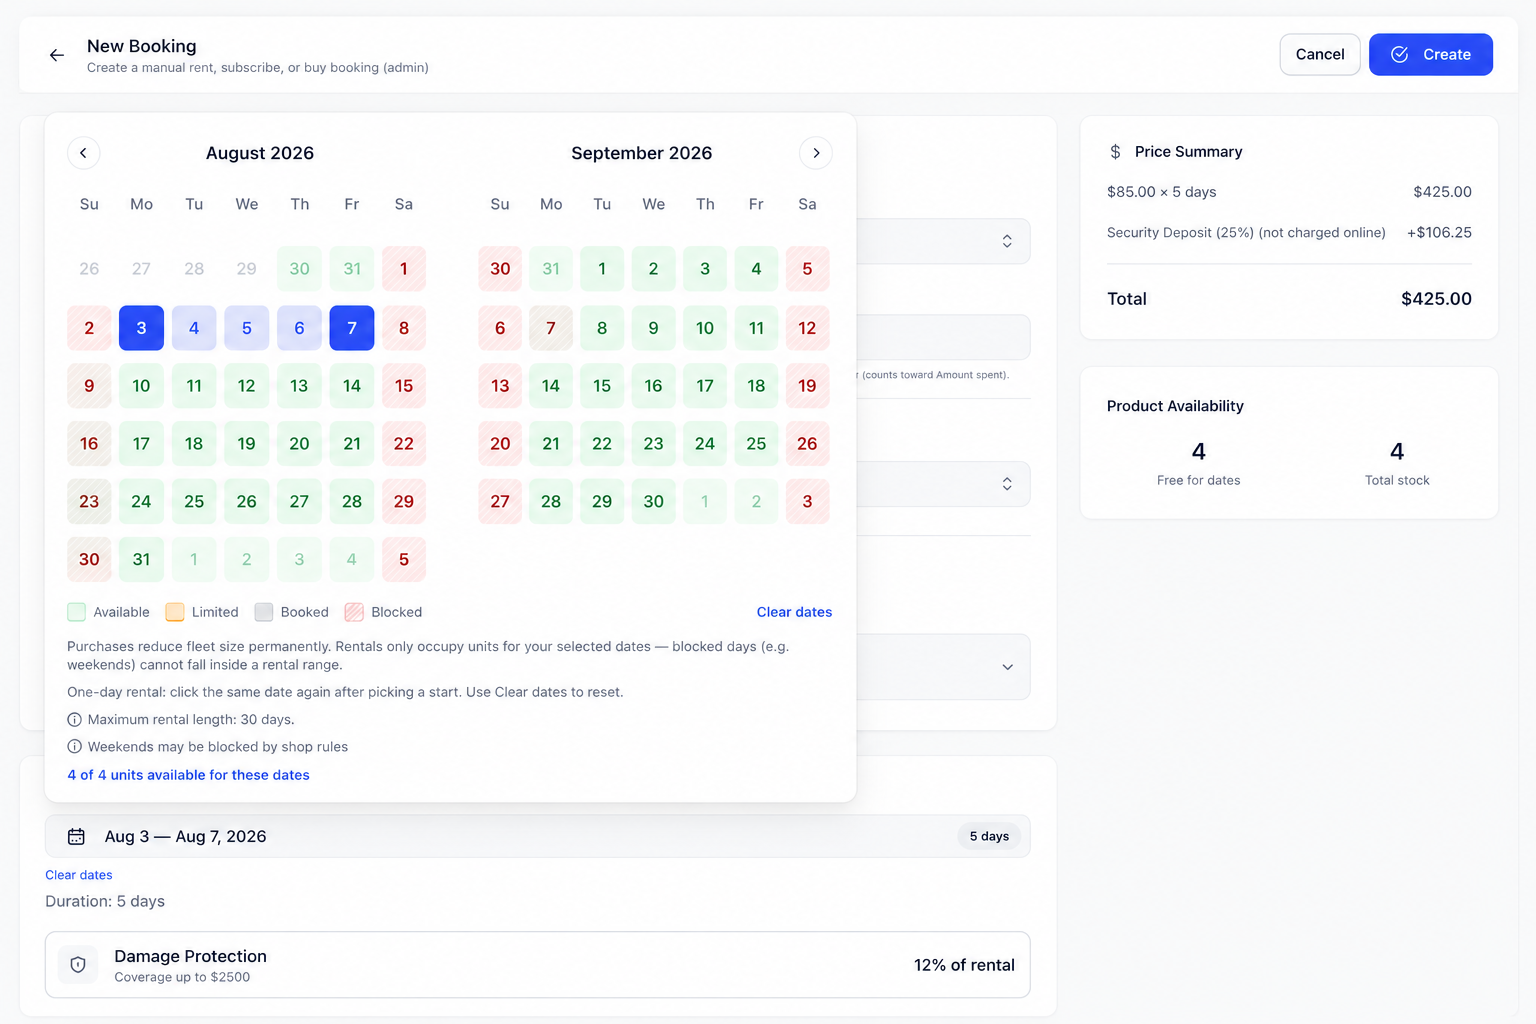Pick September 17 in the calendar
The image size is (1536, 1024).
tap(705, 386)
